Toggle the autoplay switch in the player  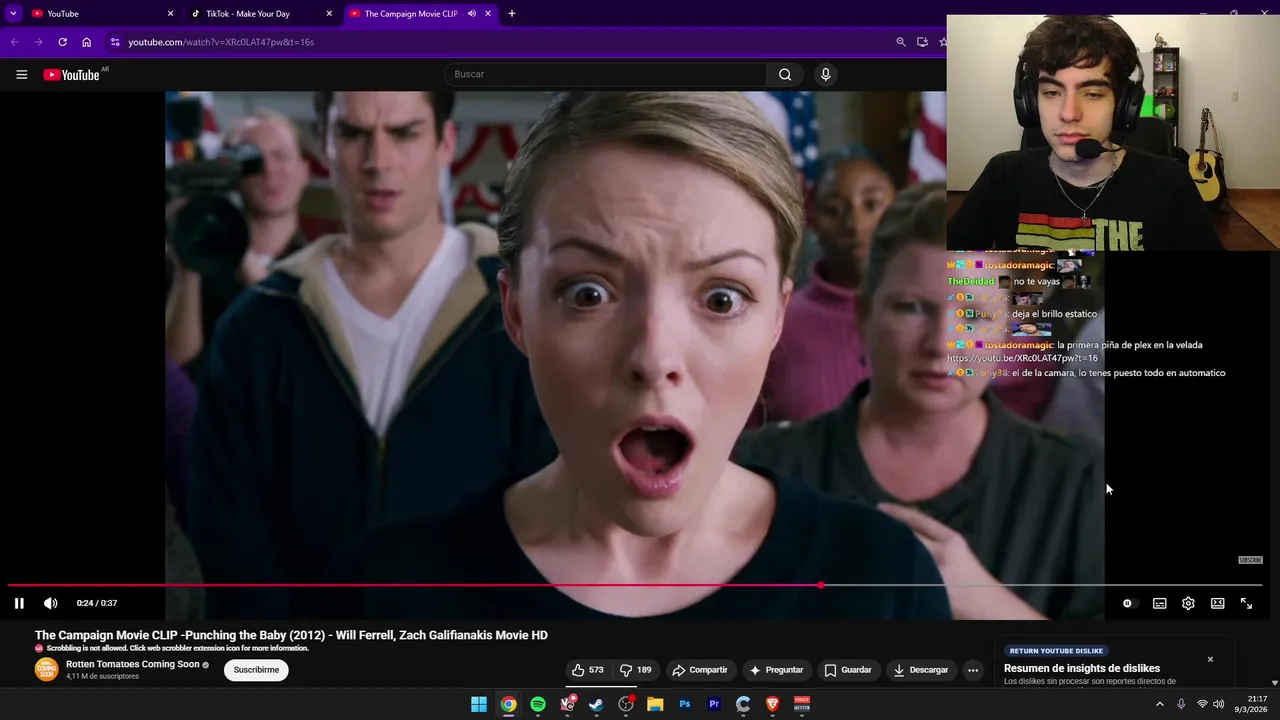pyautogui.click(x=1130, y=603)
